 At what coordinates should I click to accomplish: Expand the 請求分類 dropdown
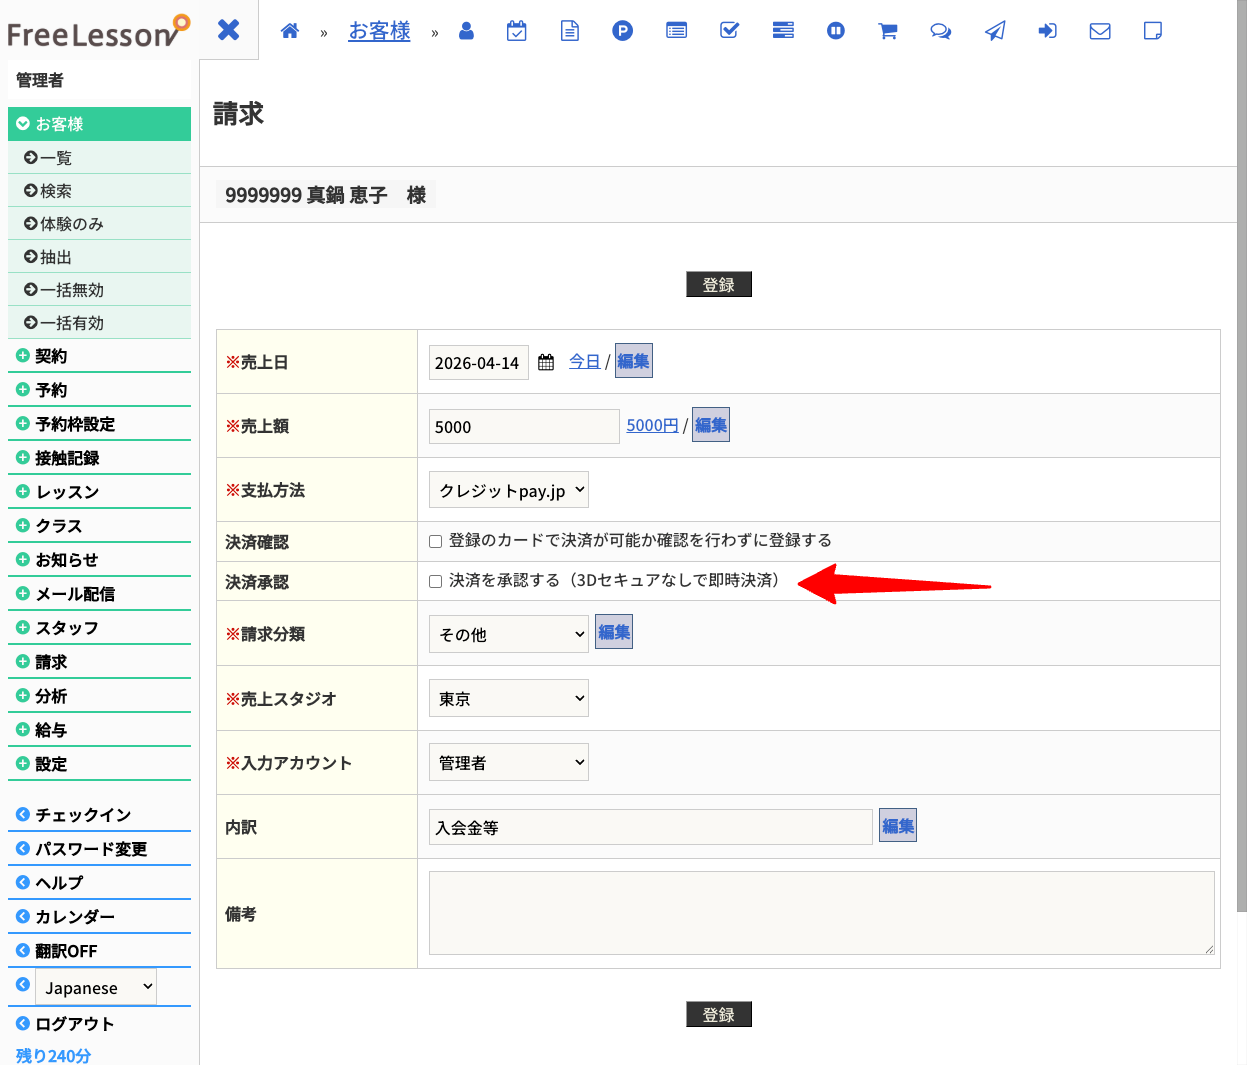pyautogui.click(x=508, y=634)
